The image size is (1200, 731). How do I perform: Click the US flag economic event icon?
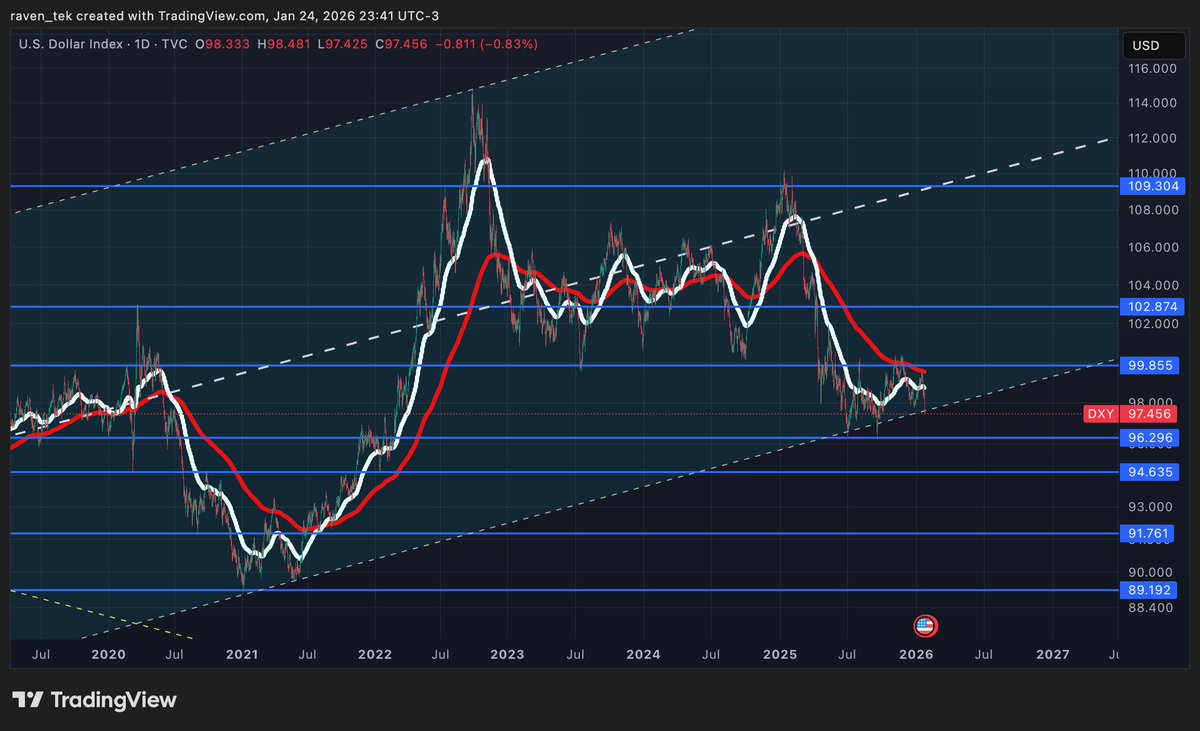925,626
